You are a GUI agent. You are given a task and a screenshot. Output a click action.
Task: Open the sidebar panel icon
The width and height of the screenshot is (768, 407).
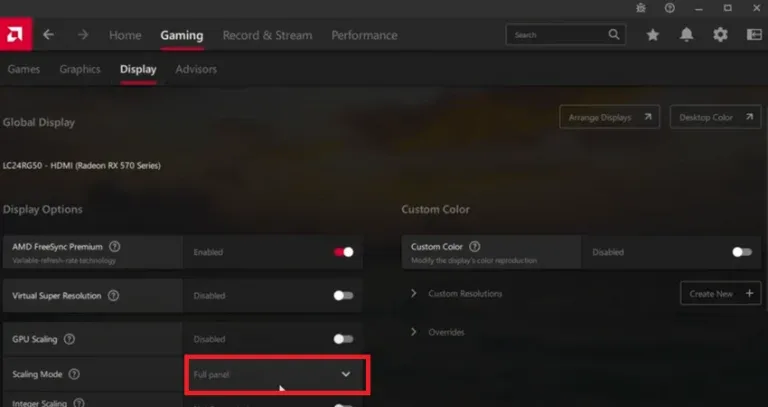(x=754, y=35)
